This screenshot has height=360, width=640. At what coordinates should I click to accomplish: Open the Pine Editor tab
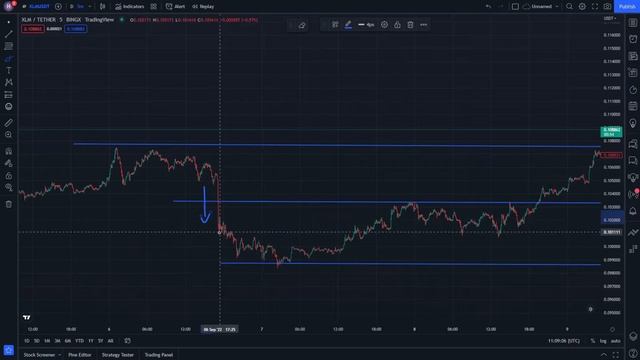coord(80,355)
